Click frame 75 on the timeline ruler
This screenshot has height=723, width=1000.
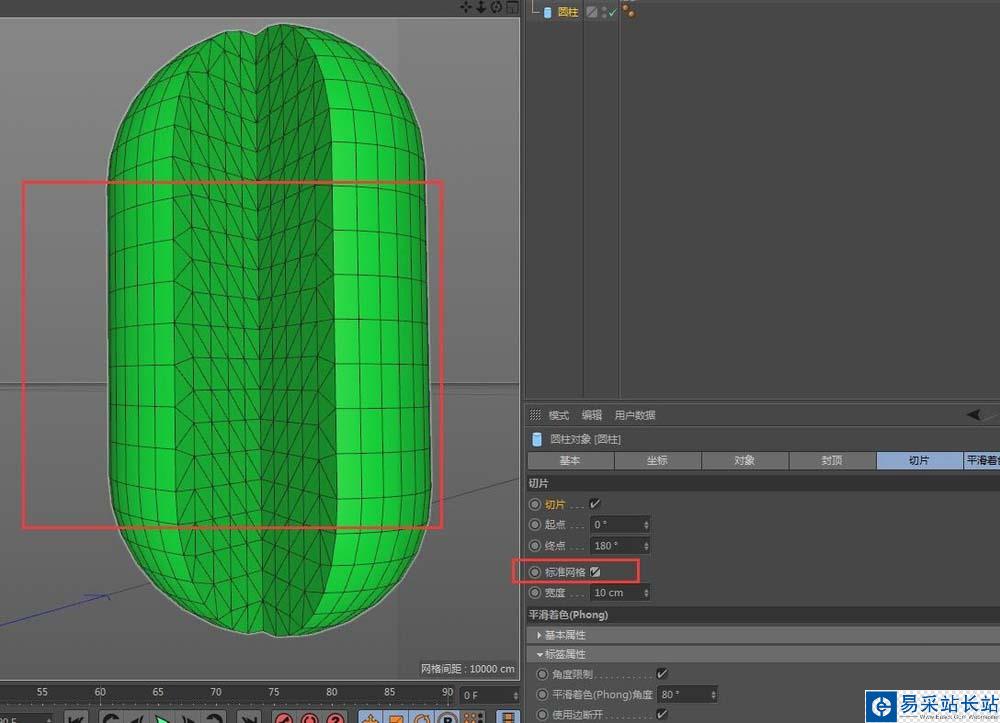pos(274,692)
